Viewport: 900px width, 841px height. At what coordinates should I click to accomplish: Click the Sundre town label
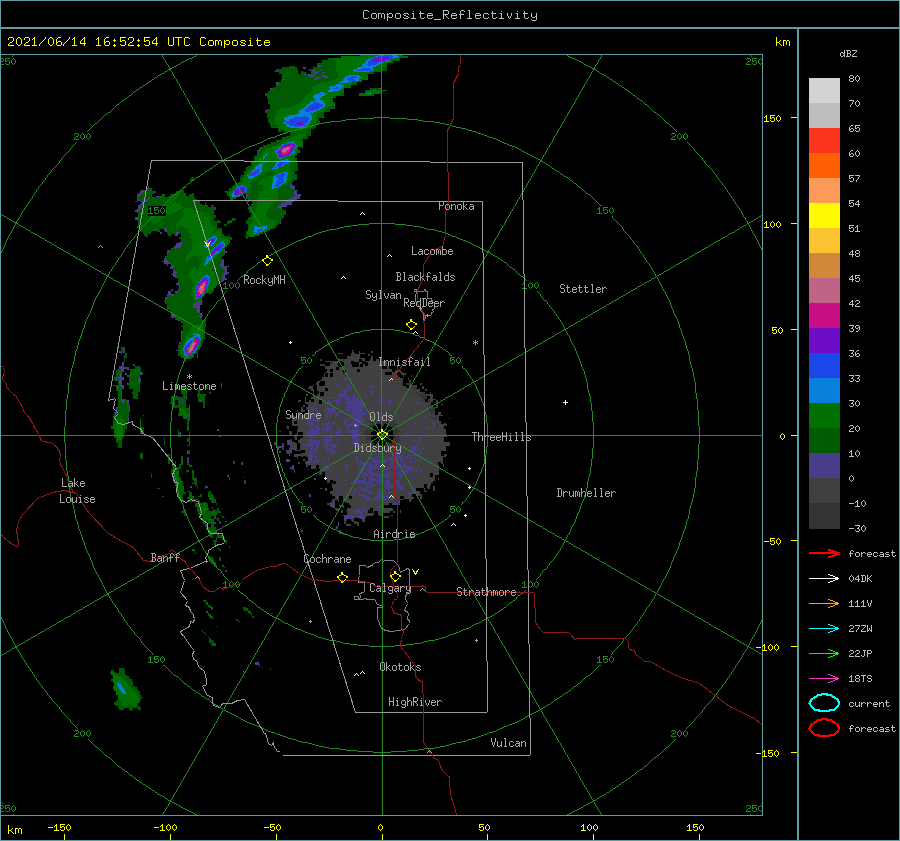point(303,414)
